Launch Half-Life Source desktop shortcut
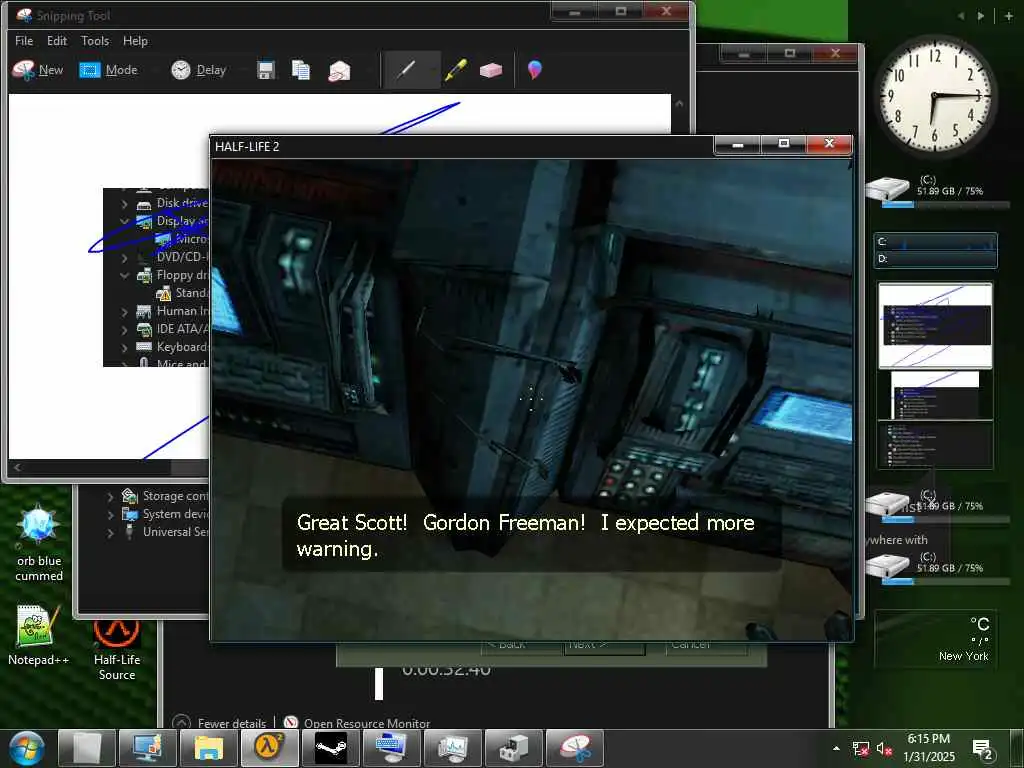 pos(117,650)
